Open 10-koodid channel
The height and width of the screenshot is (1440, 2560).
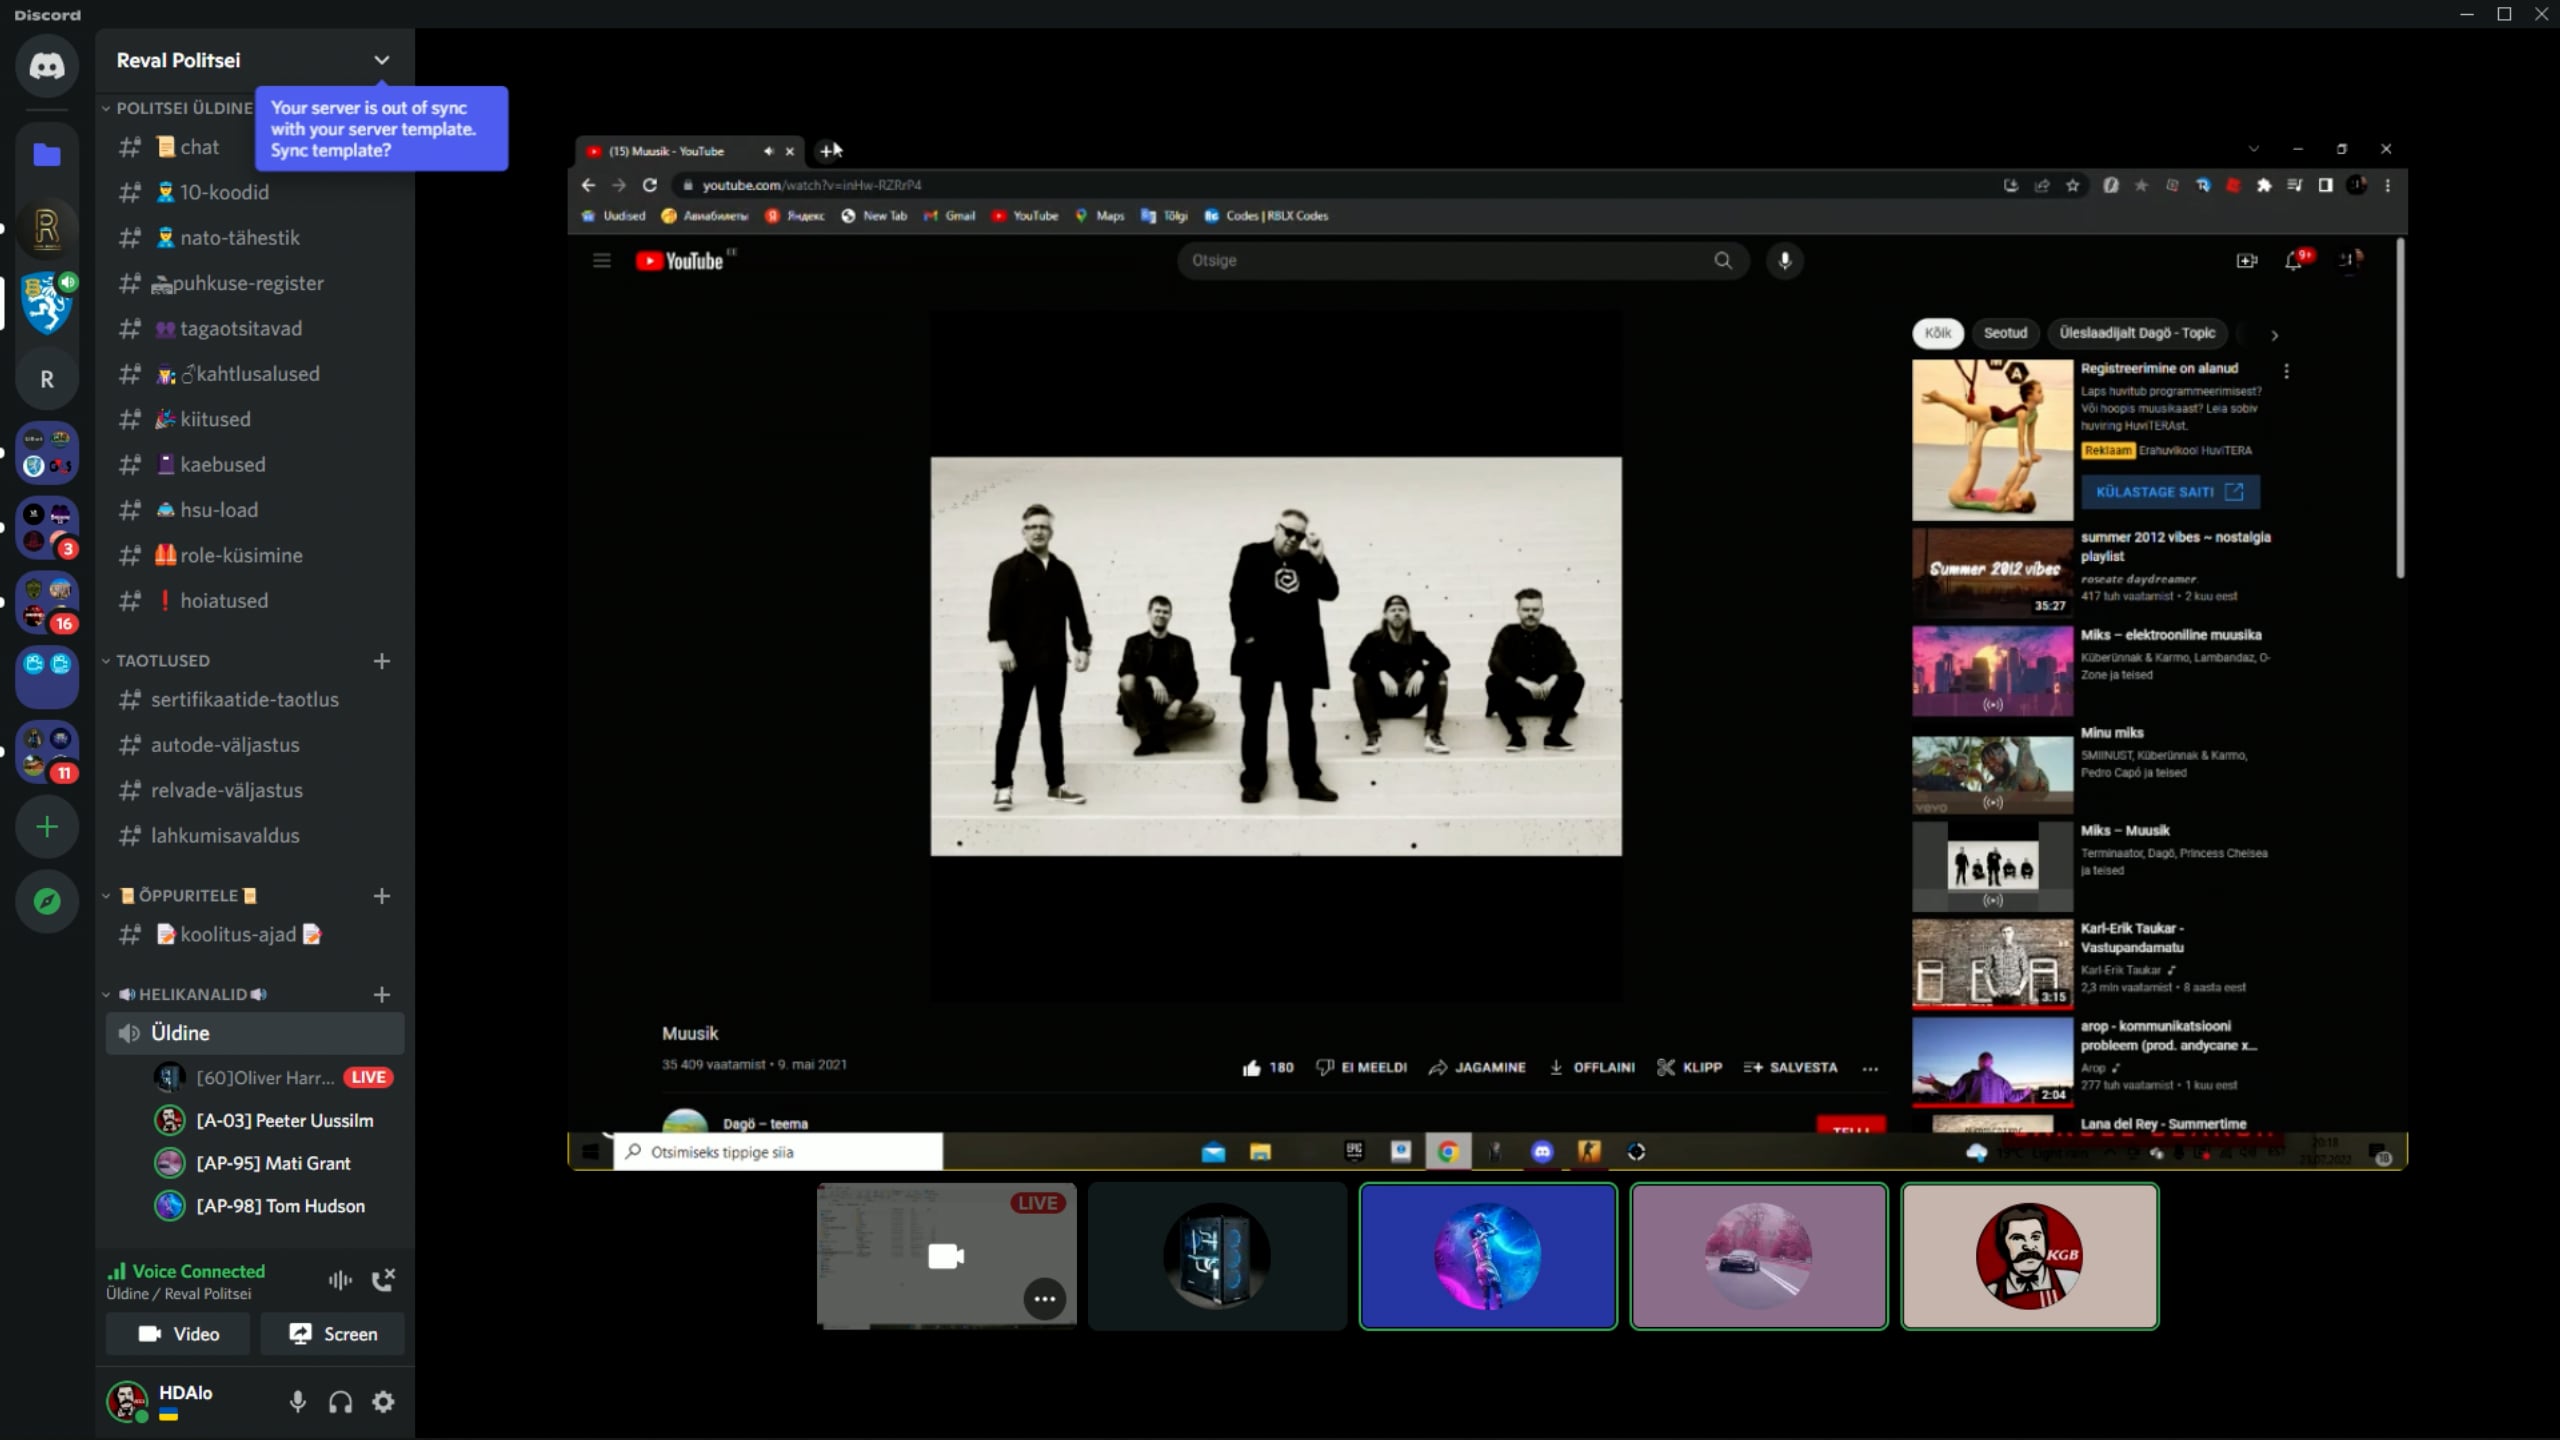tap(255, 192)
